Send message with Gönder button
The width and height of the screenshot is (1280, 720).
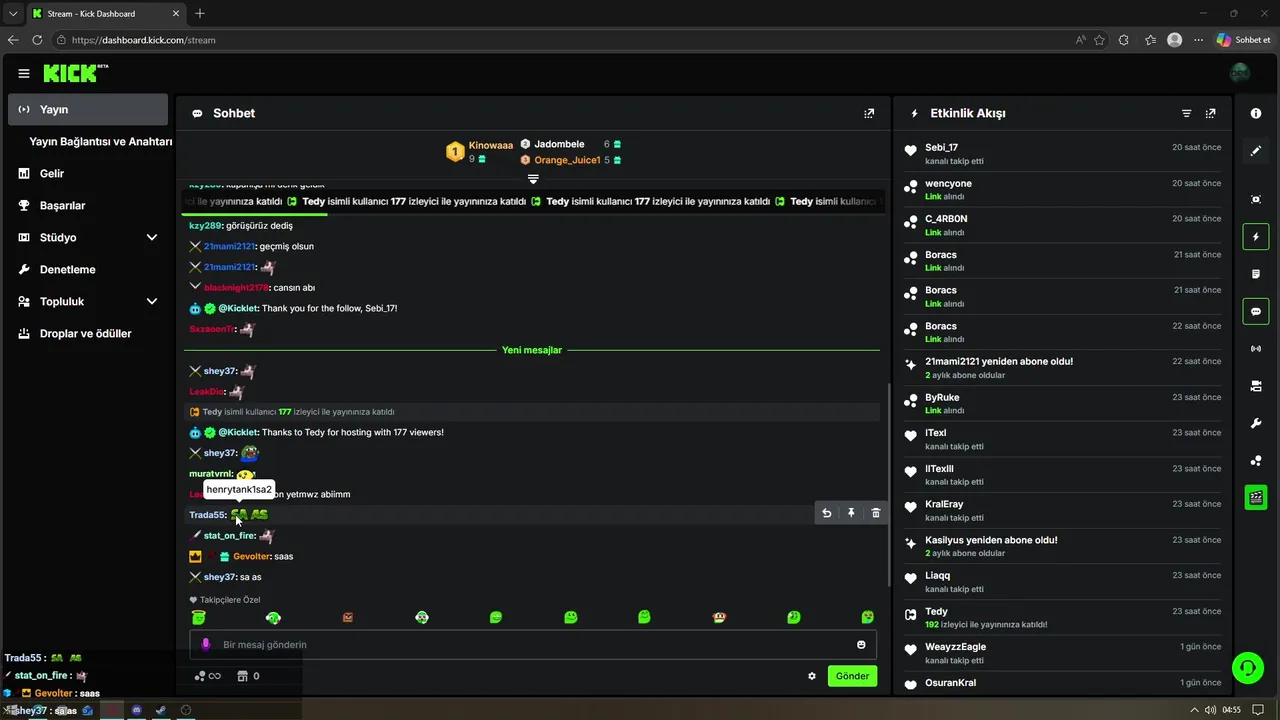pyautogui.click(x=852, y=676)
